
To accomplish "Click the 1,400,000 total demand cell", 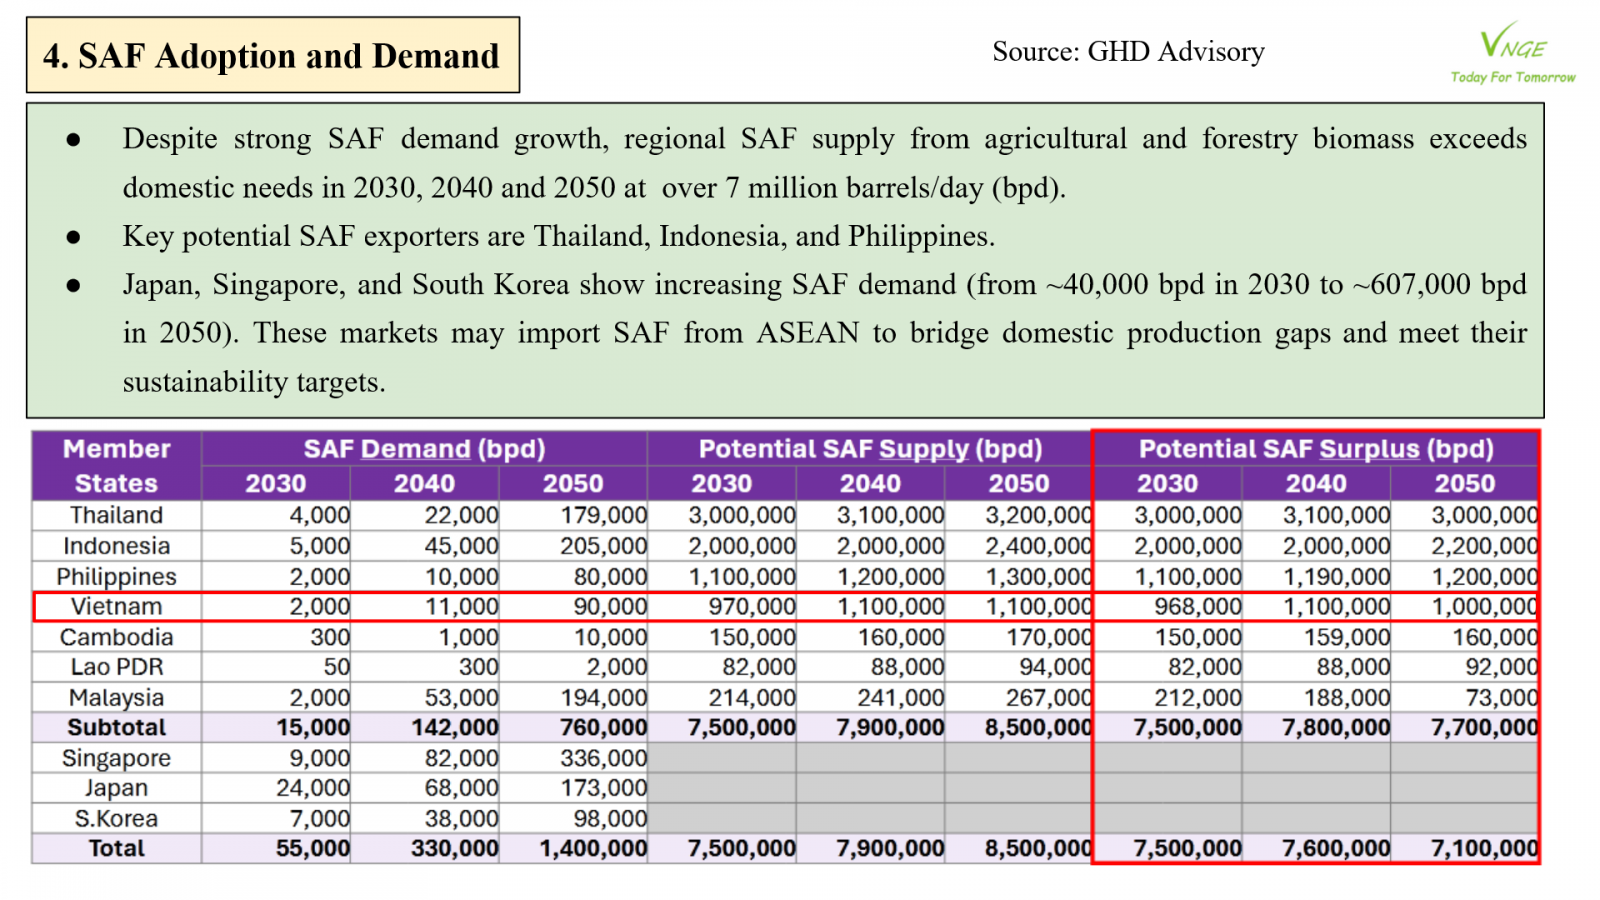I will tap(593, 849).
